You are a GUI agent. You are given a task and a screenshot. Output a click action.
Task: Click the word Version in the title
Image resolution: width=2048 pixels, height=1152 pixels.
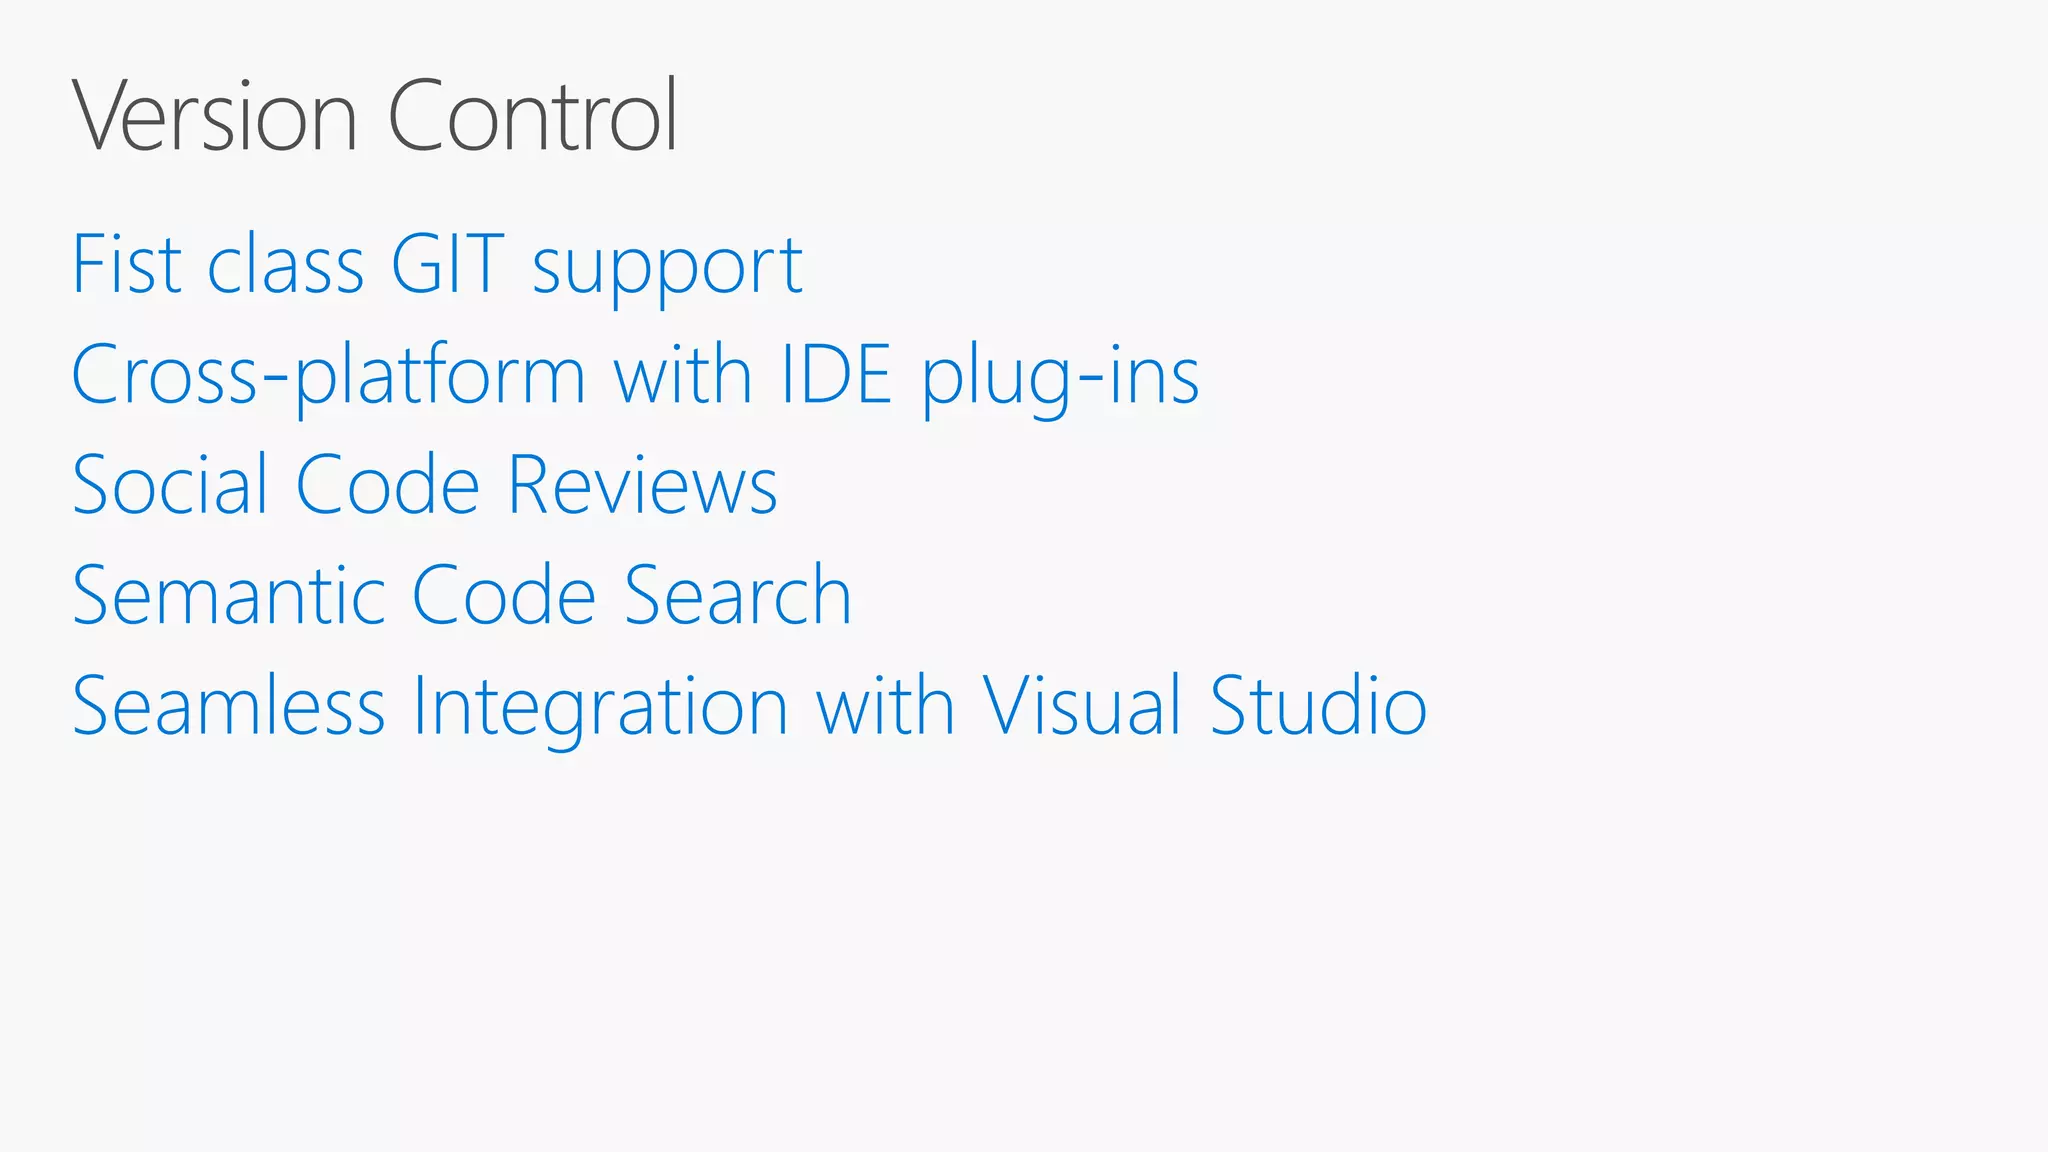click(215, 115)
